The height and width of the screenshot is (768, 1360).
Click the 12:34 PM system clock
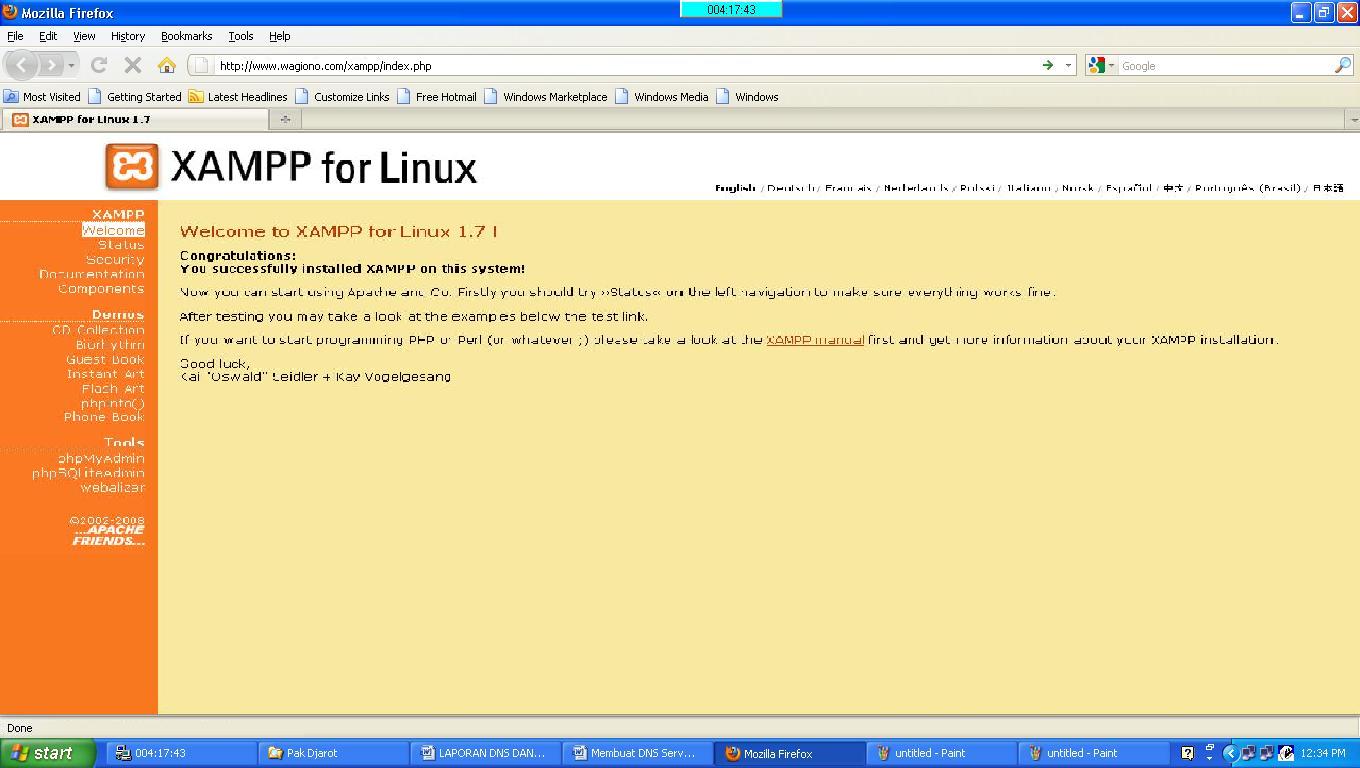(x=1323, y=753)
